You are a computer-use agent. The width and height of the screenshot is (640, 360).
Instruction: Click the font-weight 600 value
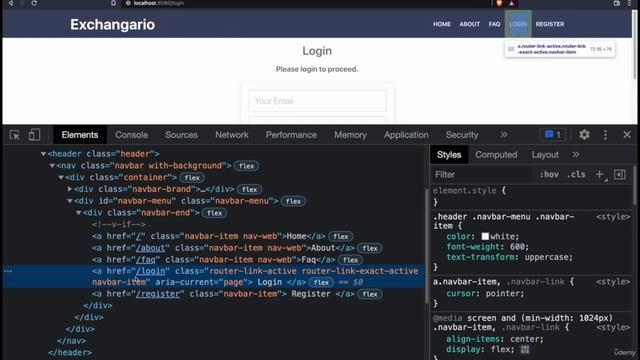[x=518, y=247]
